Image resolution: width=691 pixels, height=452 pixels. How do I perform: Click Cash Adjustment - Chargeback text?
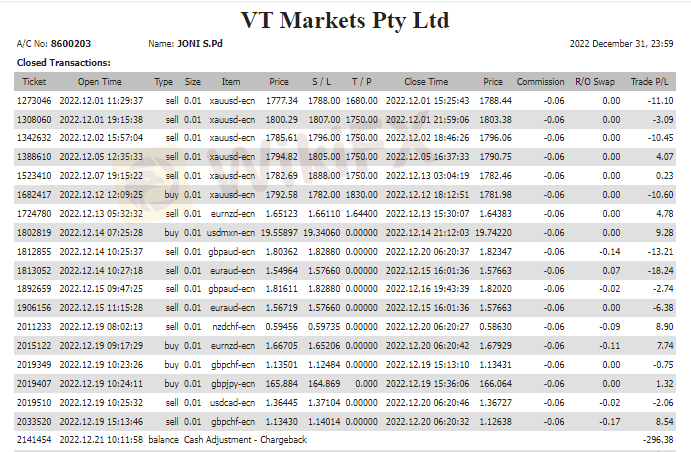pyautogui.click(x=245, y=439)
